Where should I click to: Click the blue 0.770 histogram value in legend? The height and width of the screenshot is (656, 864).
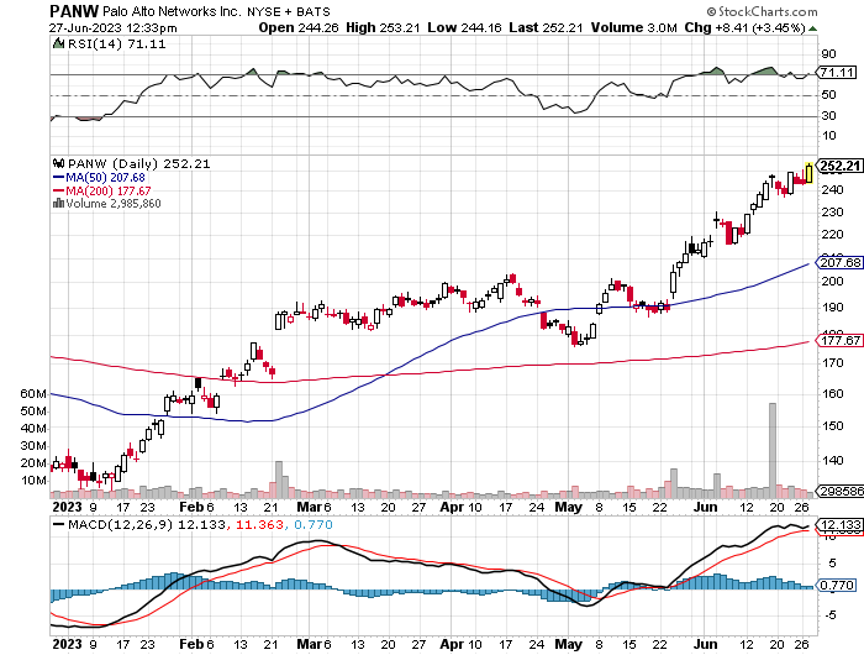[x=313, y=525]
